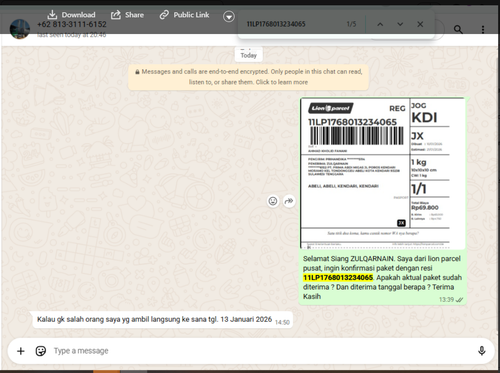Image resolution: width=500 pixels, height=373 pixels.
Task: Click the 14:50 received message timestamp
Action: click(282, 322)
